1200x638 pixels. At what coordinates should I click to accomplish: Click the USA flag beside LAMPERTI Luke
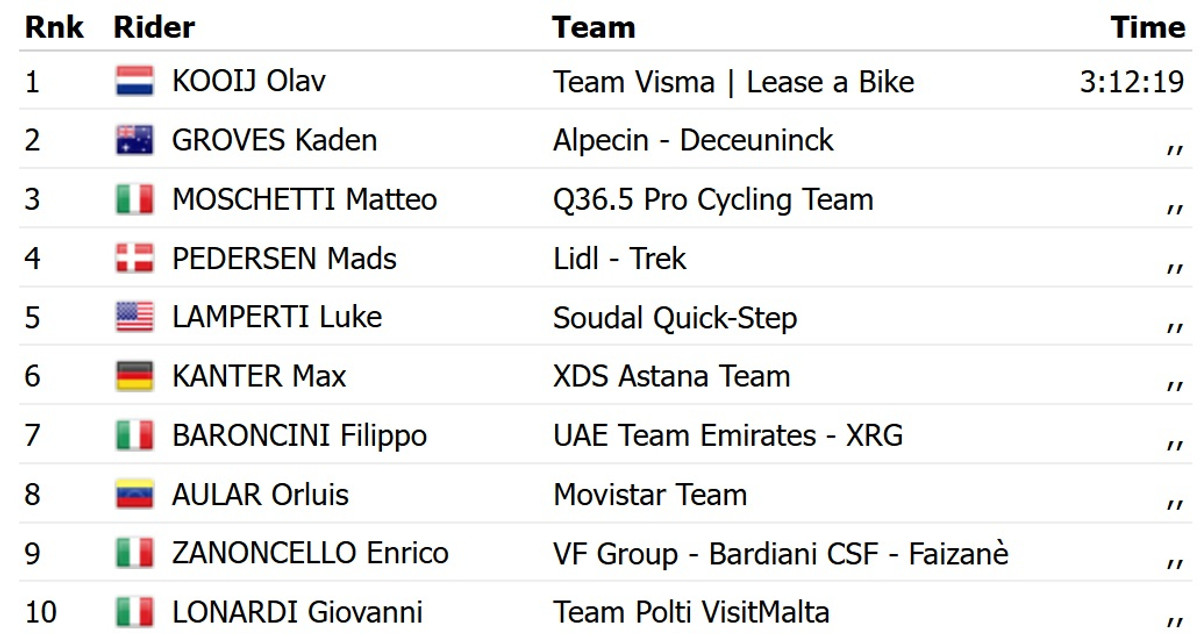click(134, 317)
